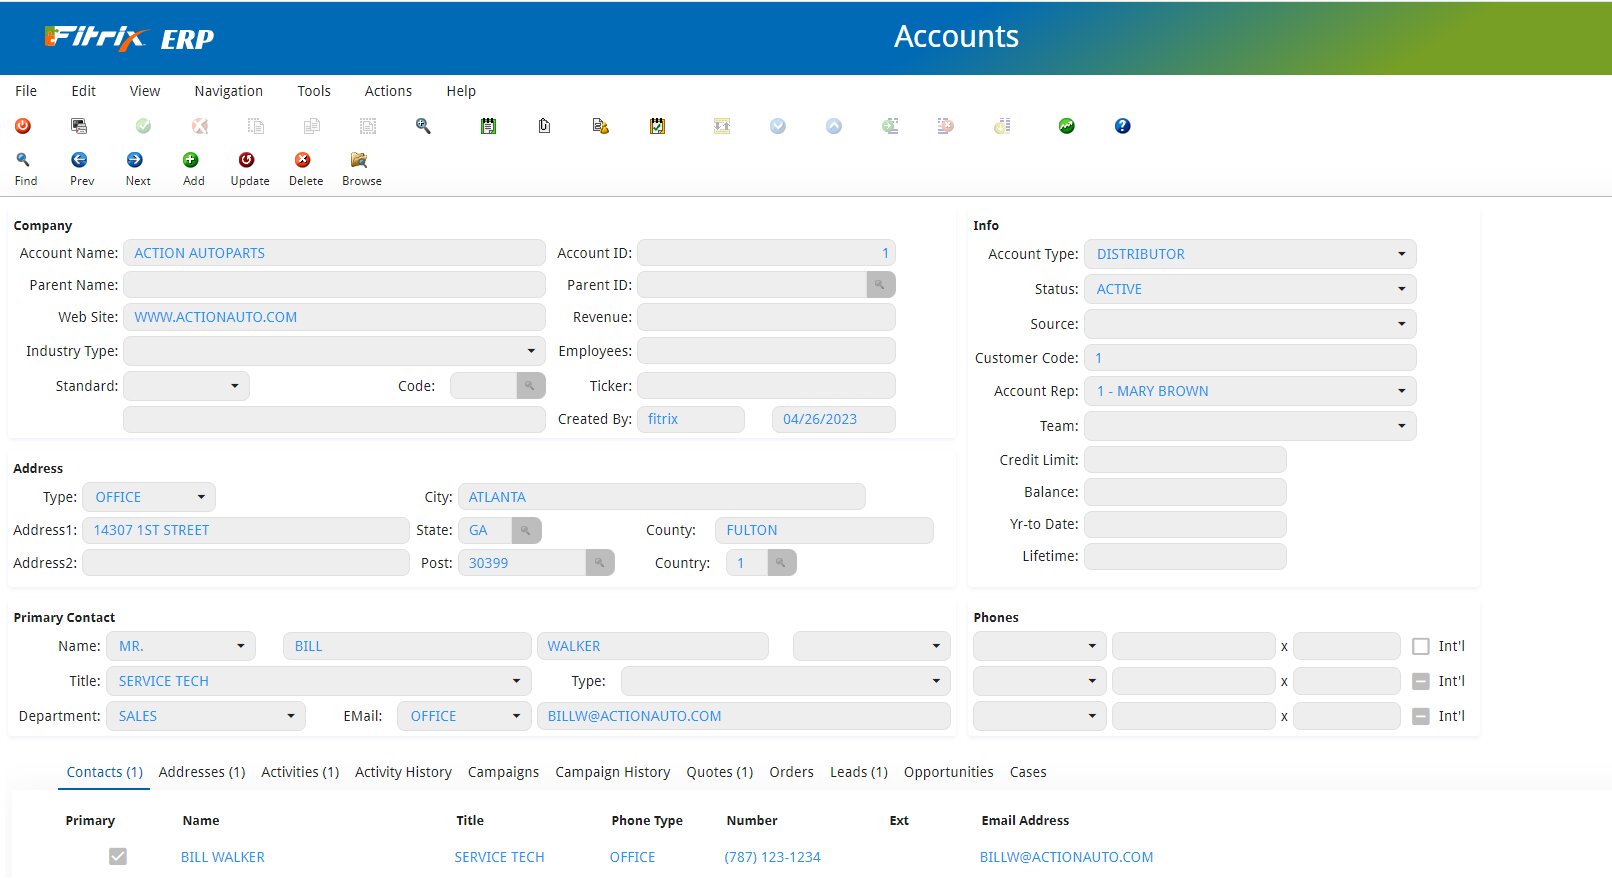Image resolution: width=1612 pixels, height=882 pixels.
Task: Click the red Delete icon
Action: pos(303,160)
